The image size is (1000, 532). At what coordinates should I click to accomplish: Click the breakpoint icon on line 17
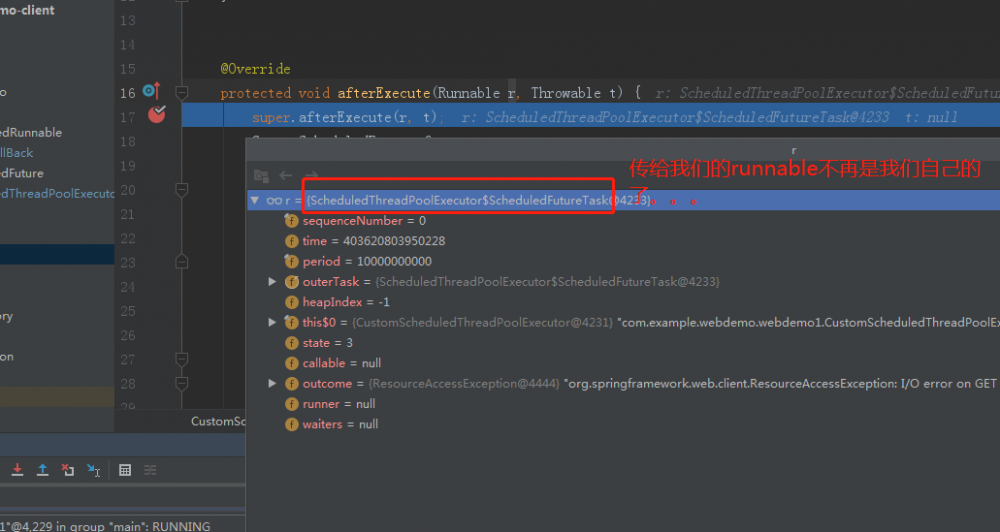[157, 114]
